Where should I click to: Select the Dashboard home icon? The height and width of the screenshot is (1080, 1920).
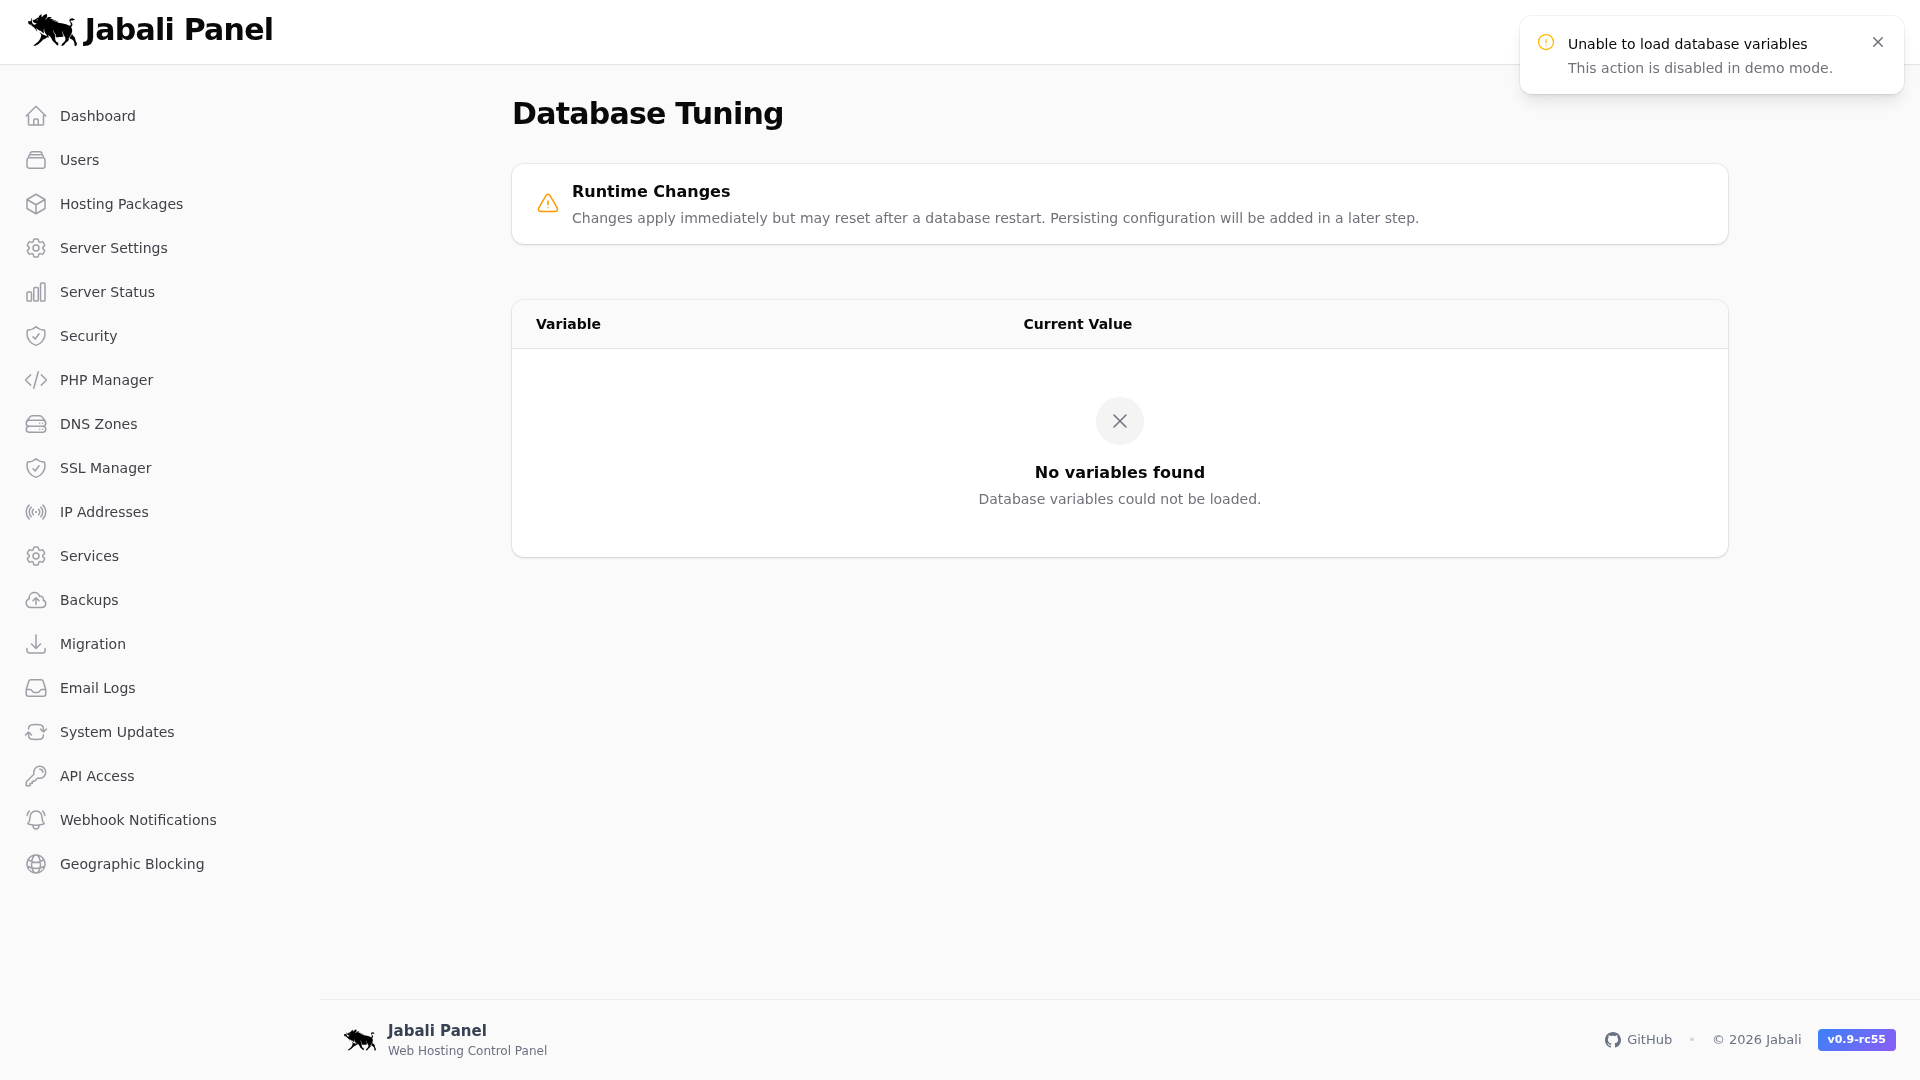[x=36, y=116]
